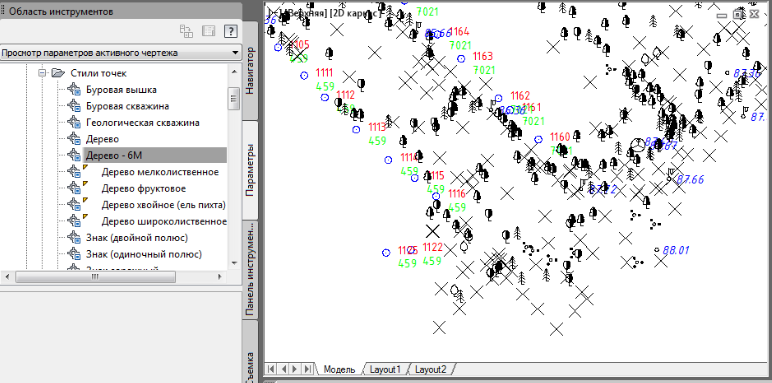
Task: Click previous layout tab arrow
Action: pyautogui.click(x=283, y=369)
